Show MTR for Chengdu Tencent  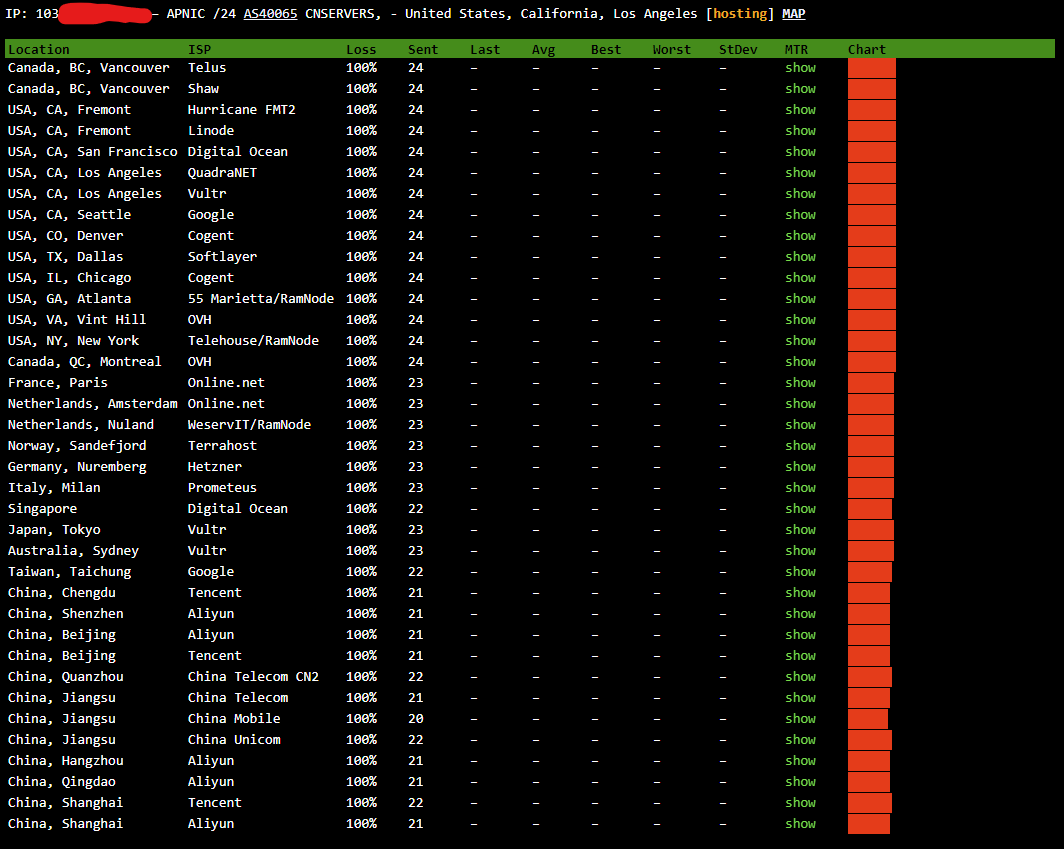801,593
